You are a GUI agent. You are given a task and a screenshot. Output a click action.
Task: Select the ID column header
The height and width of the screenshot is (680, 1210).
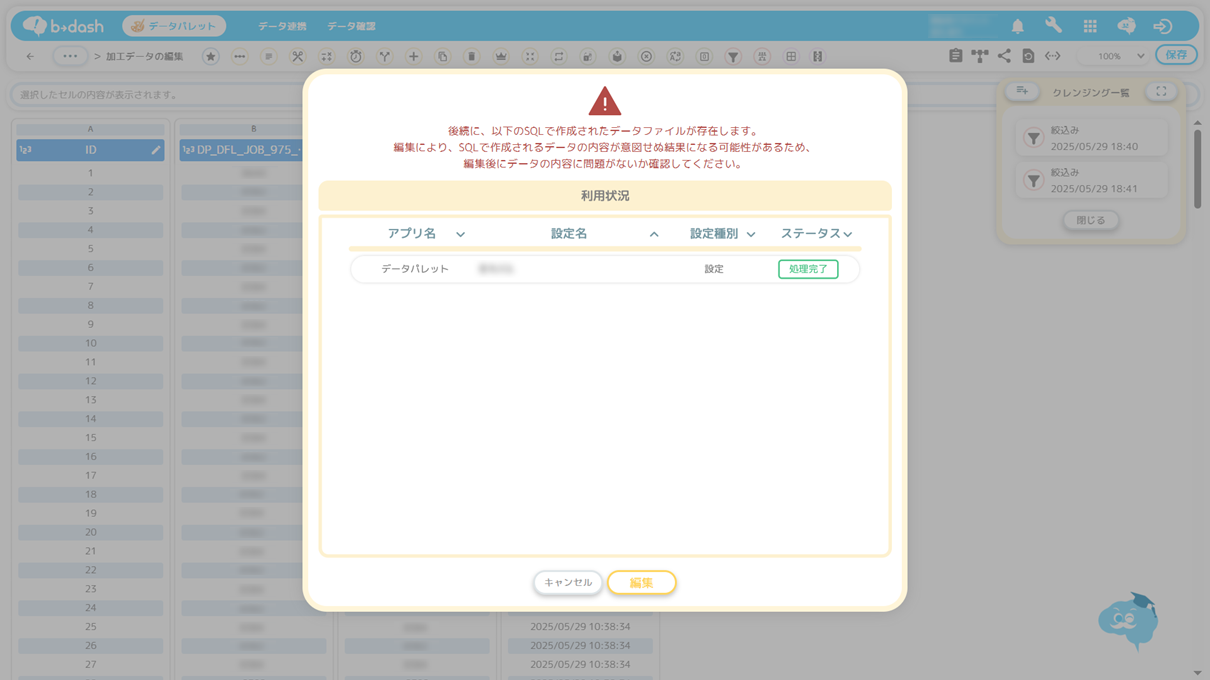(x=90, y=150)
